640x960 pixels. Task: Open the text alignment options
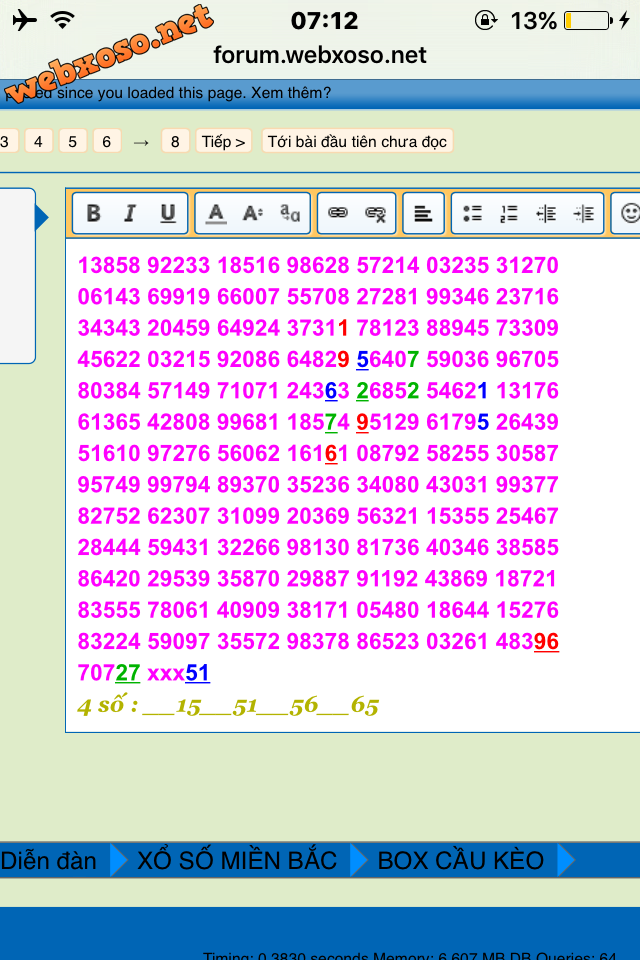click(423, 213)
